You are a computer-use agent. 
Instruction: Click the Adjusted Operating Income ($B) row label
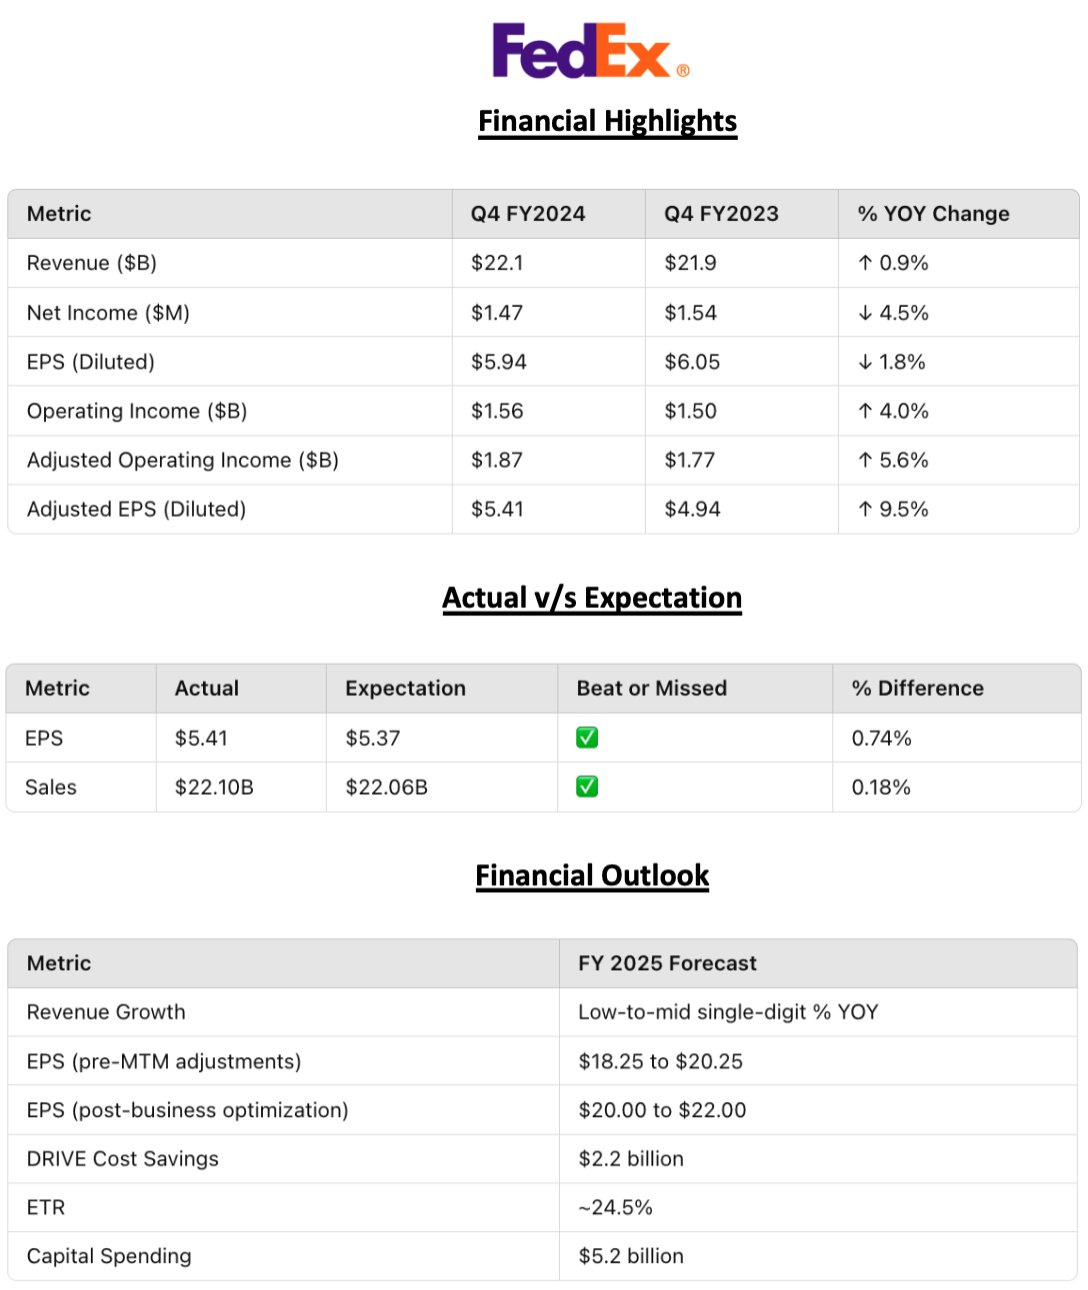(183, 460)
